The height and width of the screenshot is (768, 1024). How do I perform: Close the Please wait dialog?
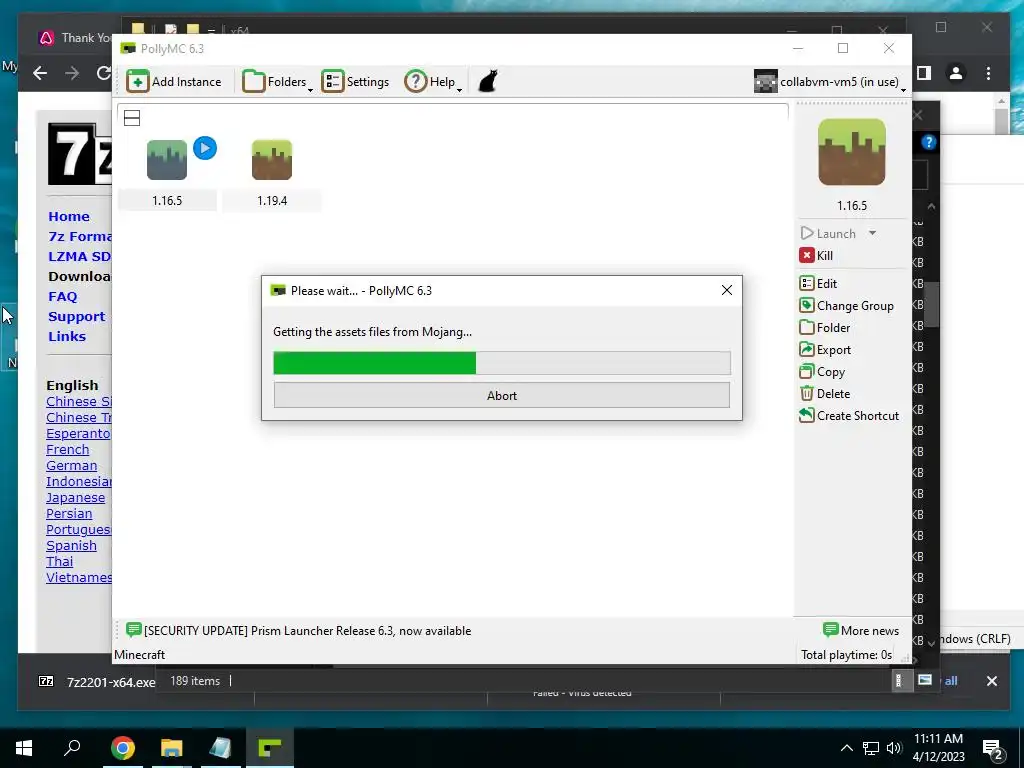(727, 290)
